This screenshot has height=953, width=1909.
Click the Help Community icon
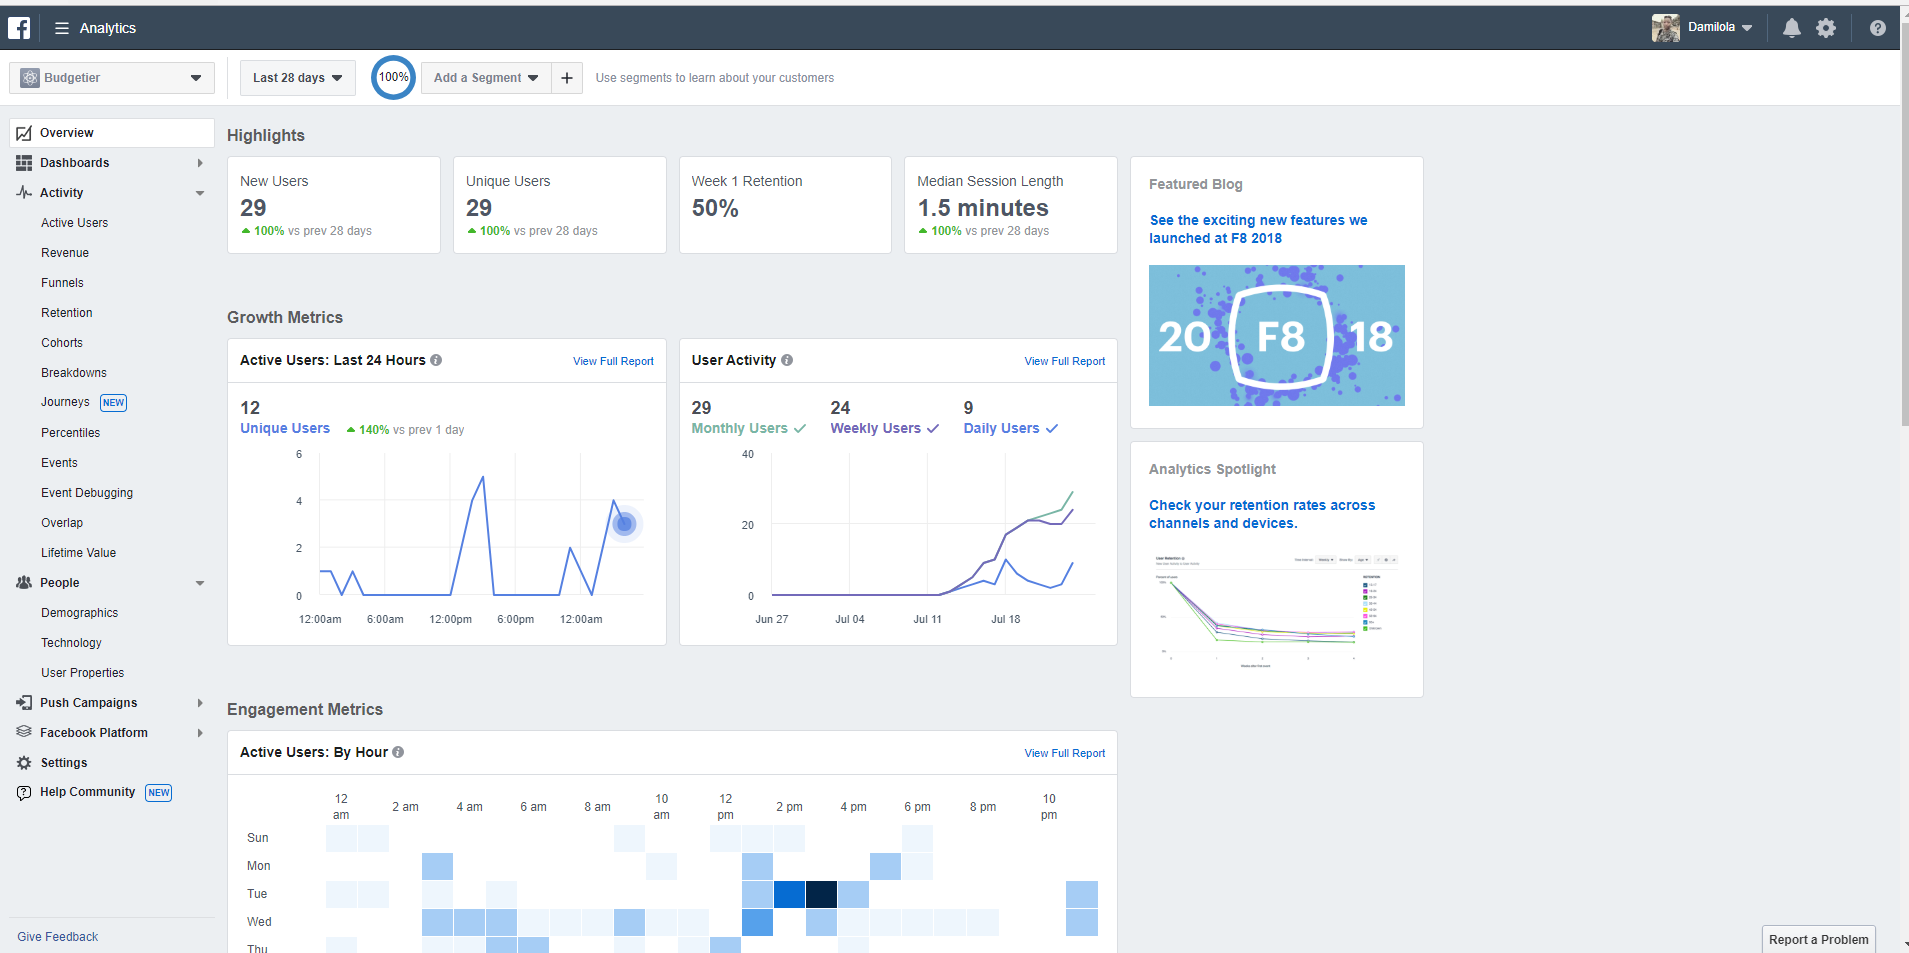tap(24, 792)
